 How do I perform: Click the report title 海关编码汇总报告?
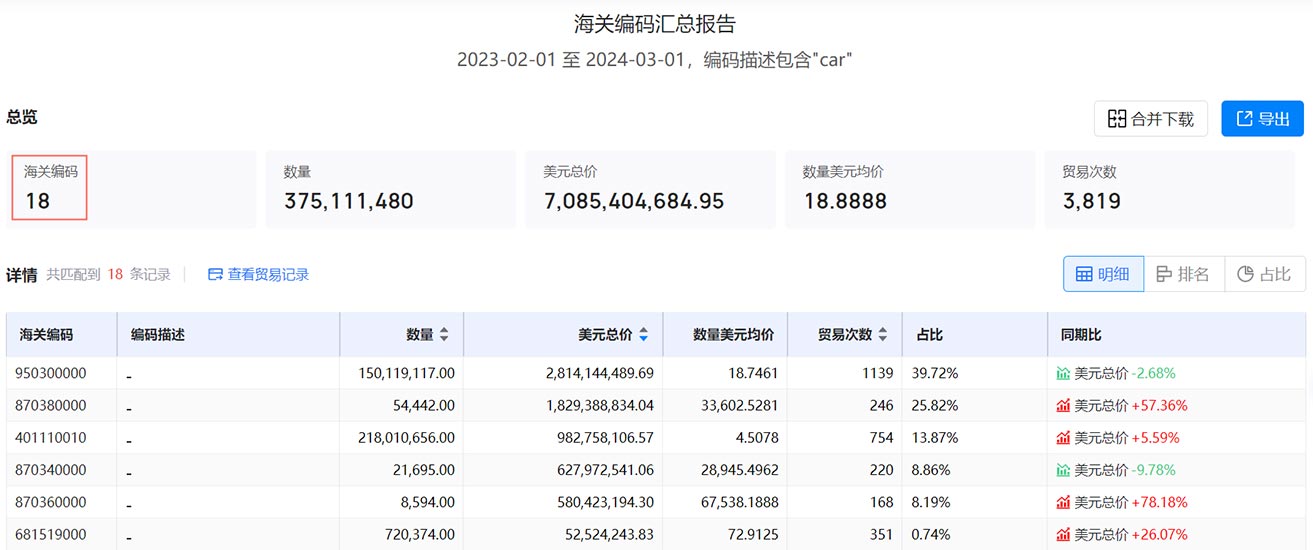pos(655,24)
